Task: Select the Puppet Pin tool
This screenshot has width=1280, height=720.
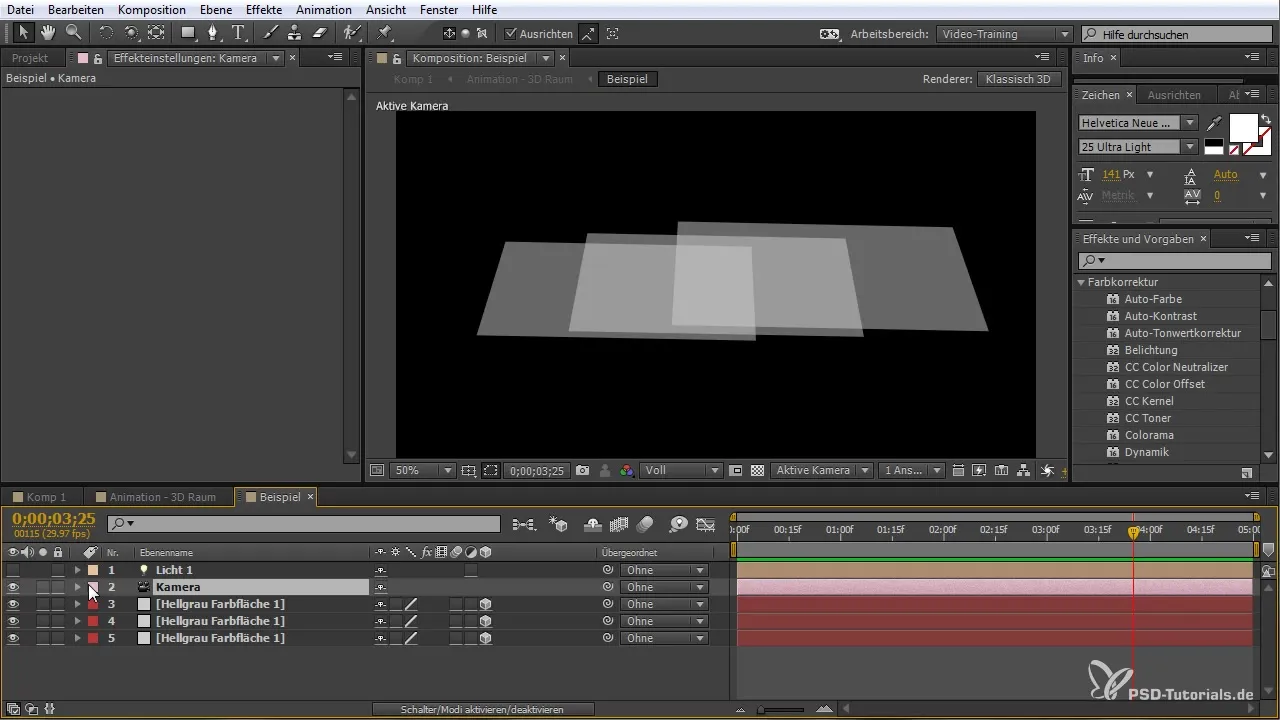Action: pos(384,33)
